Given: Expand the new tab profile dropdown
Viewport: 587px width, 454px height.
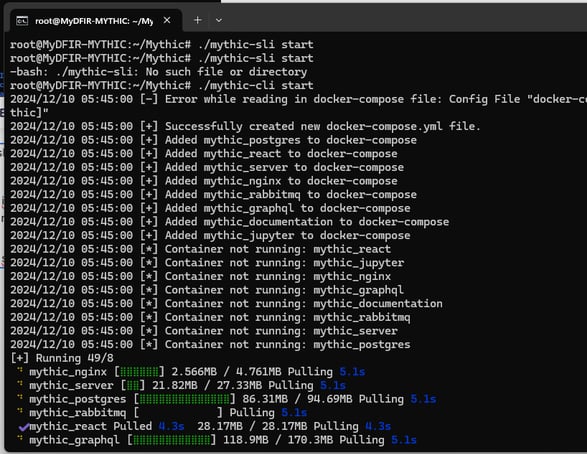Looking at the screenshot, I should click(219, 21).
